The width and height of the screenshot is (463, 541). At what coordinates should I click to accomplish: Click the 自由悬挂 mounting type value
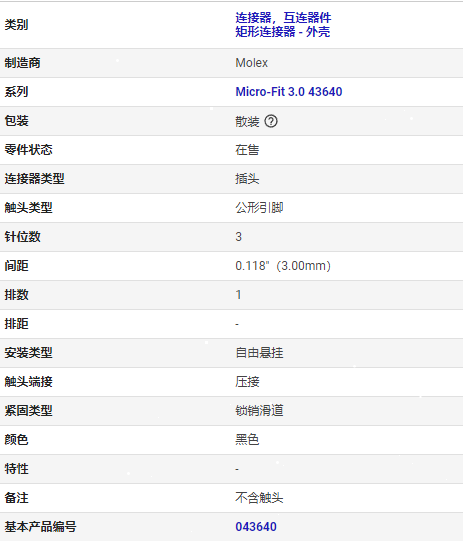[259, 353]
